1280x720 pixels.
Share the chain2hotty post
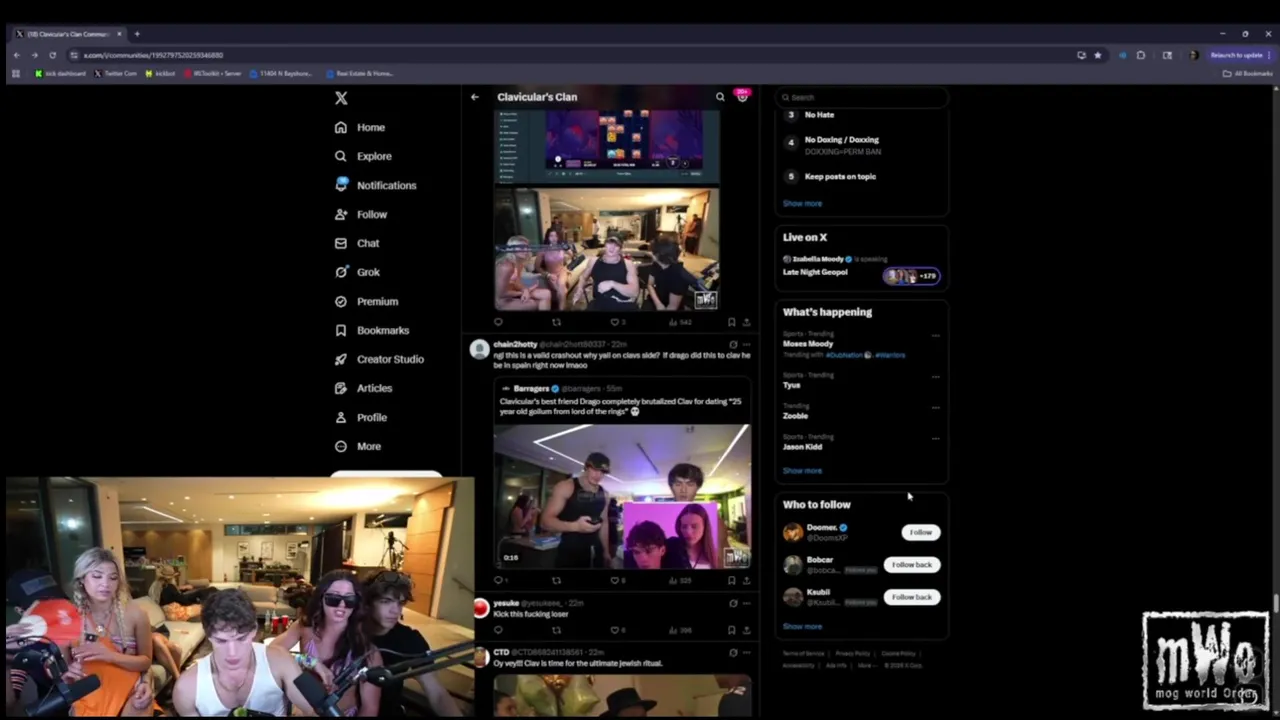pyautogui.click(x=746, y=580)
